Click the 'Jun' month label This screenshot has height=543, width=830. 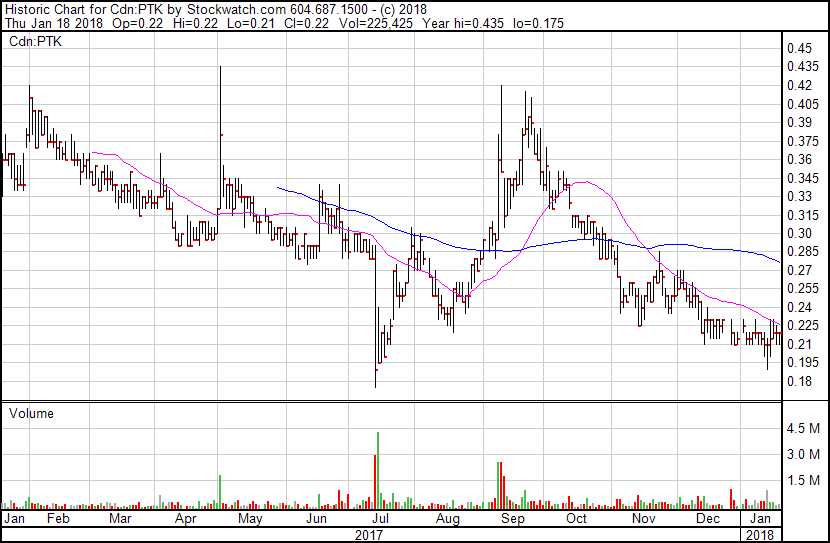[316, 518]
